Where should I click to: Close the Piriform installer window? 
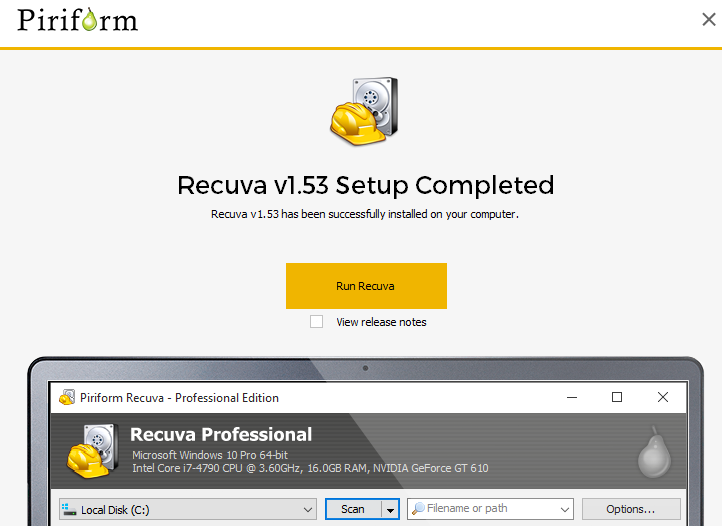click(709, 19)
